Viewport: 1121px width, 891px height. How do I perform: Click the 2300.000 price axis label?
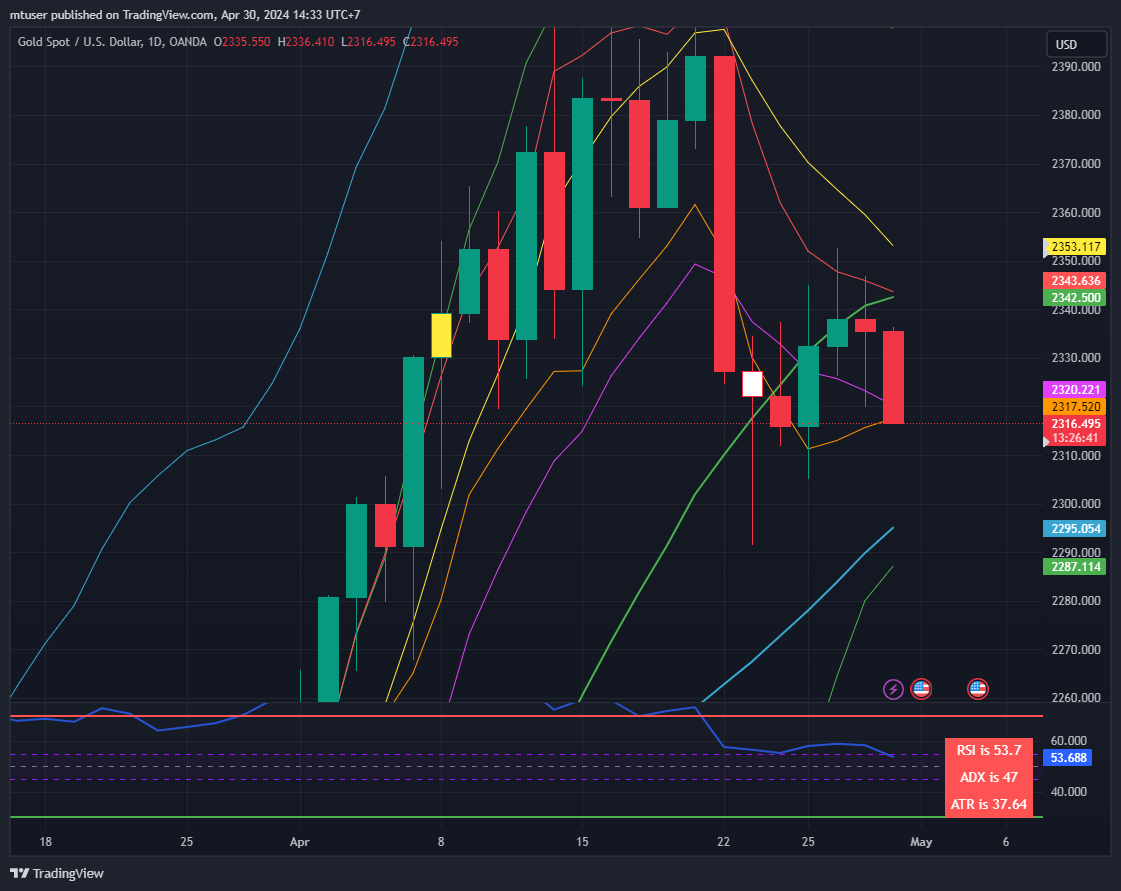(1076, 503)
